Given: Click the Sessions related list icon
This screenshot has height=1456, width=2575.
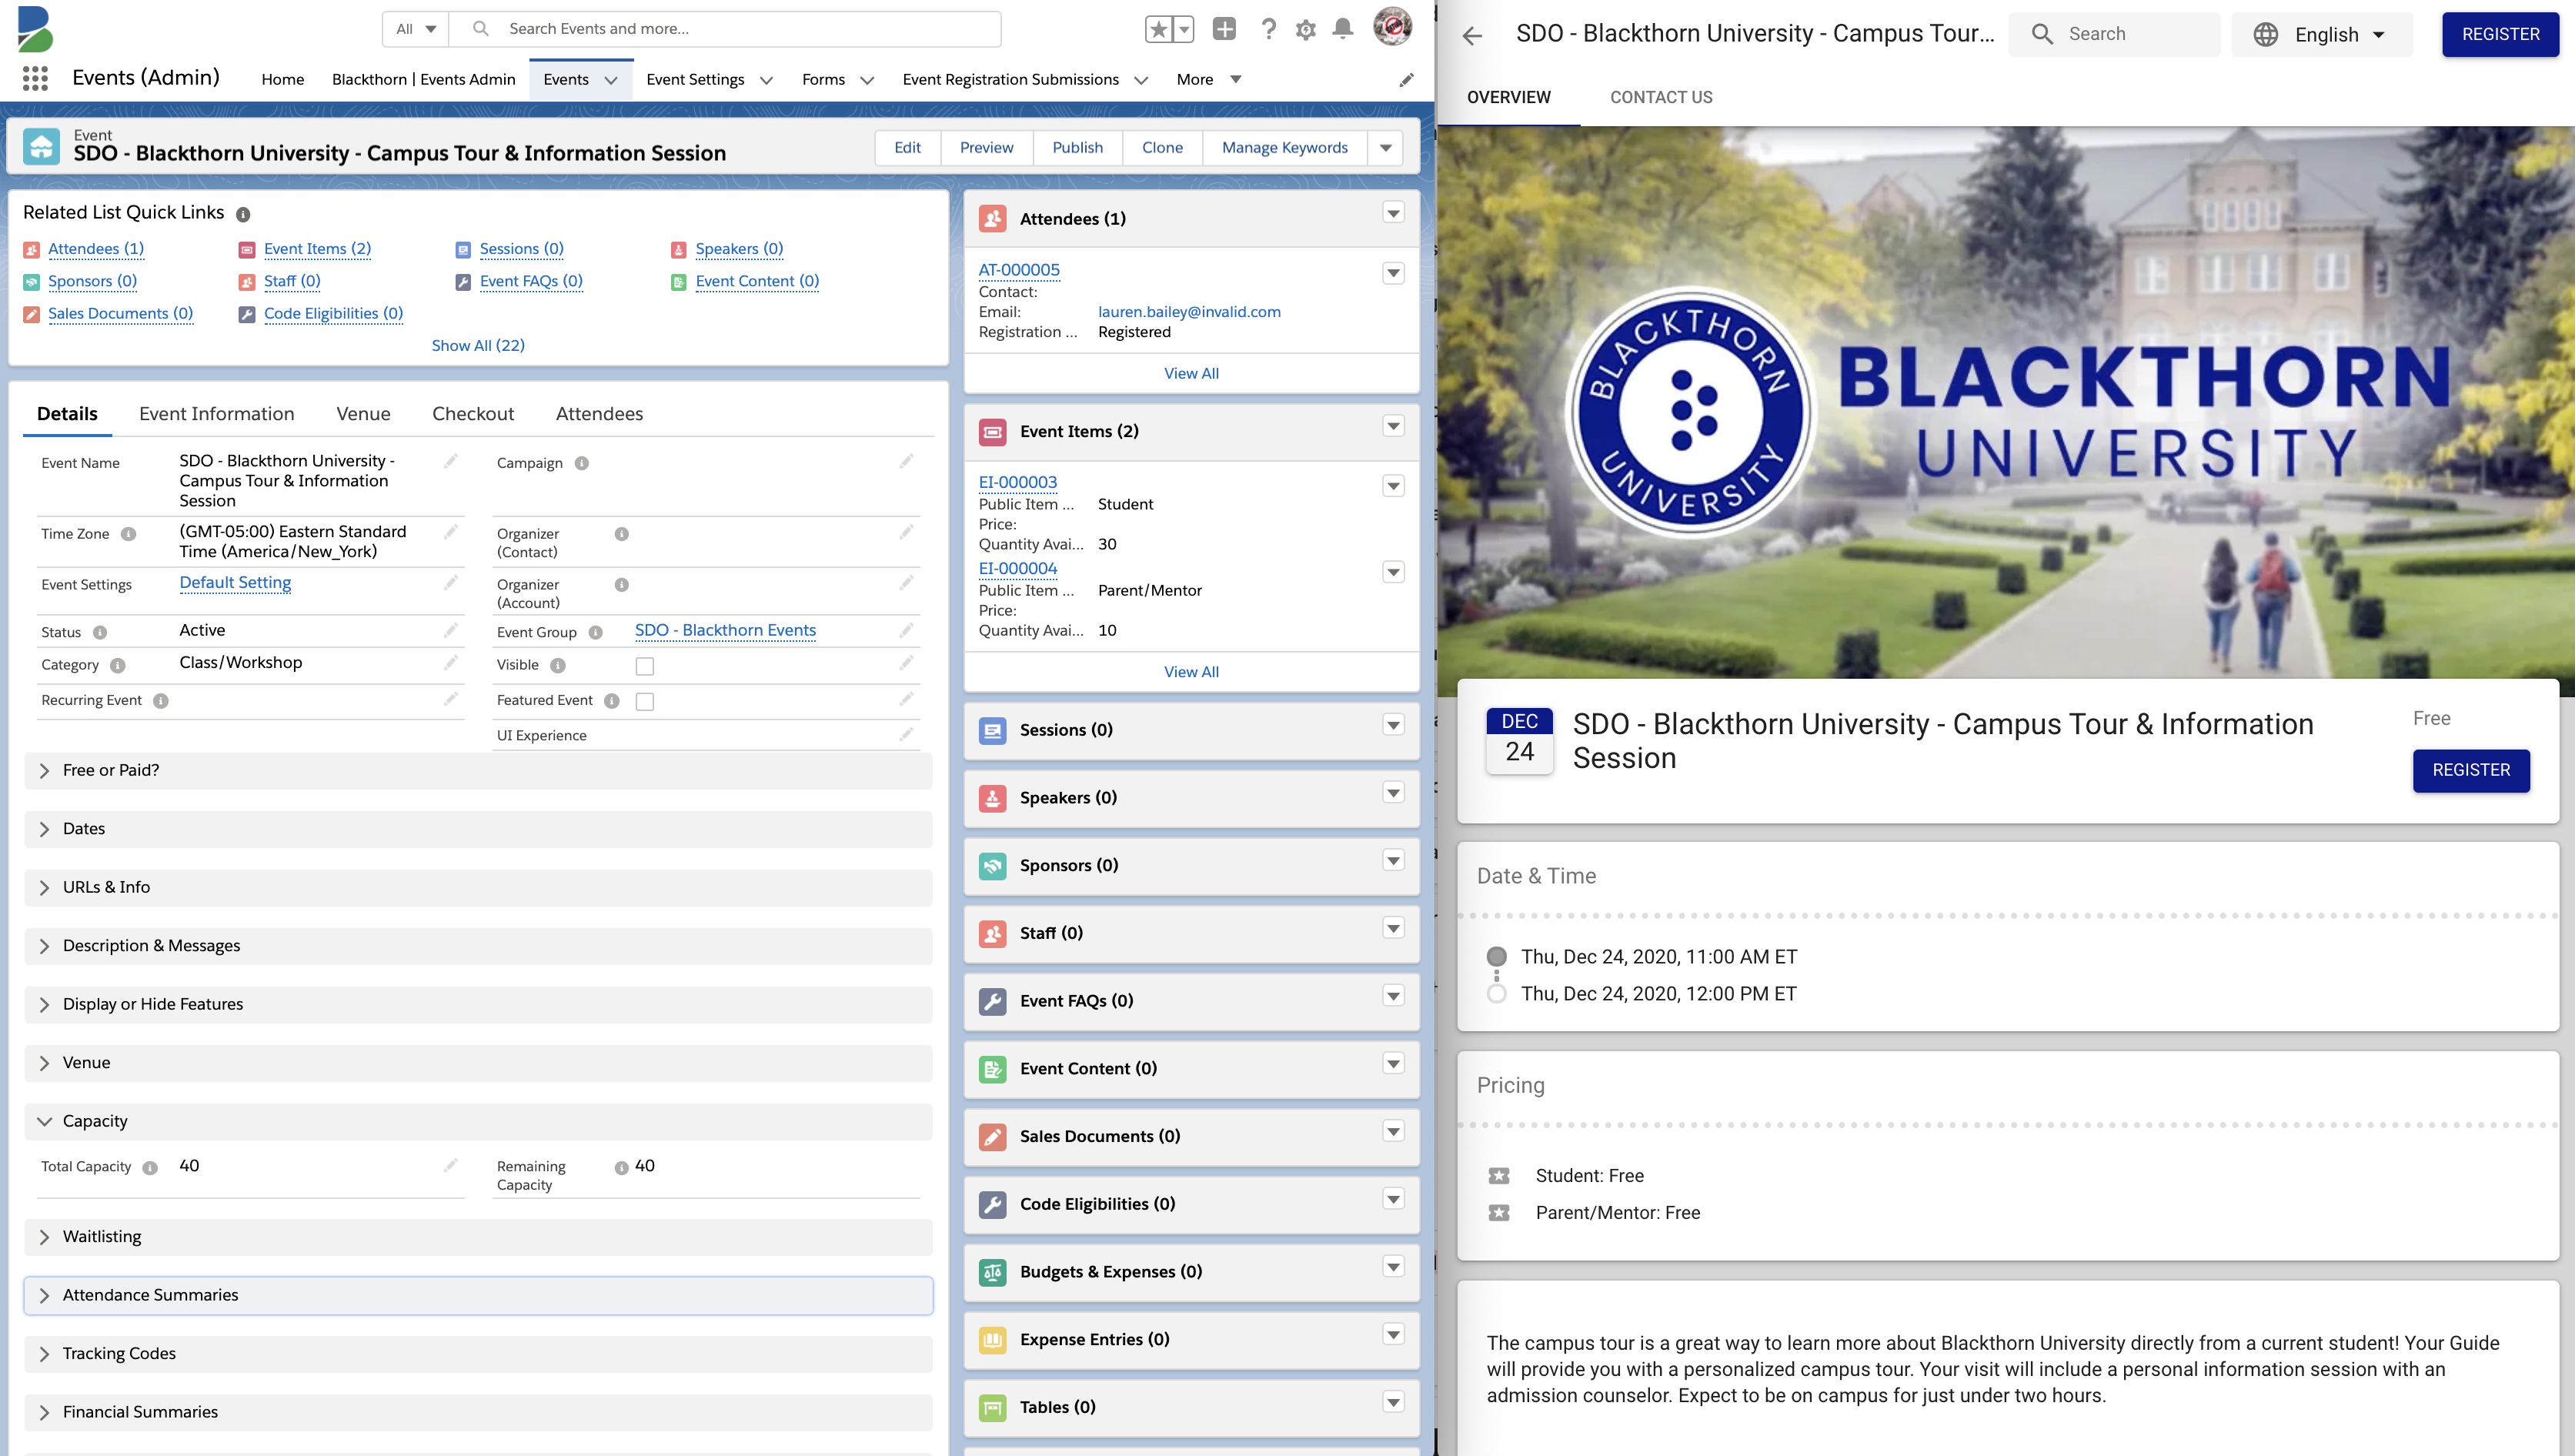Looking at the screenshot, I should pos(992,730).
